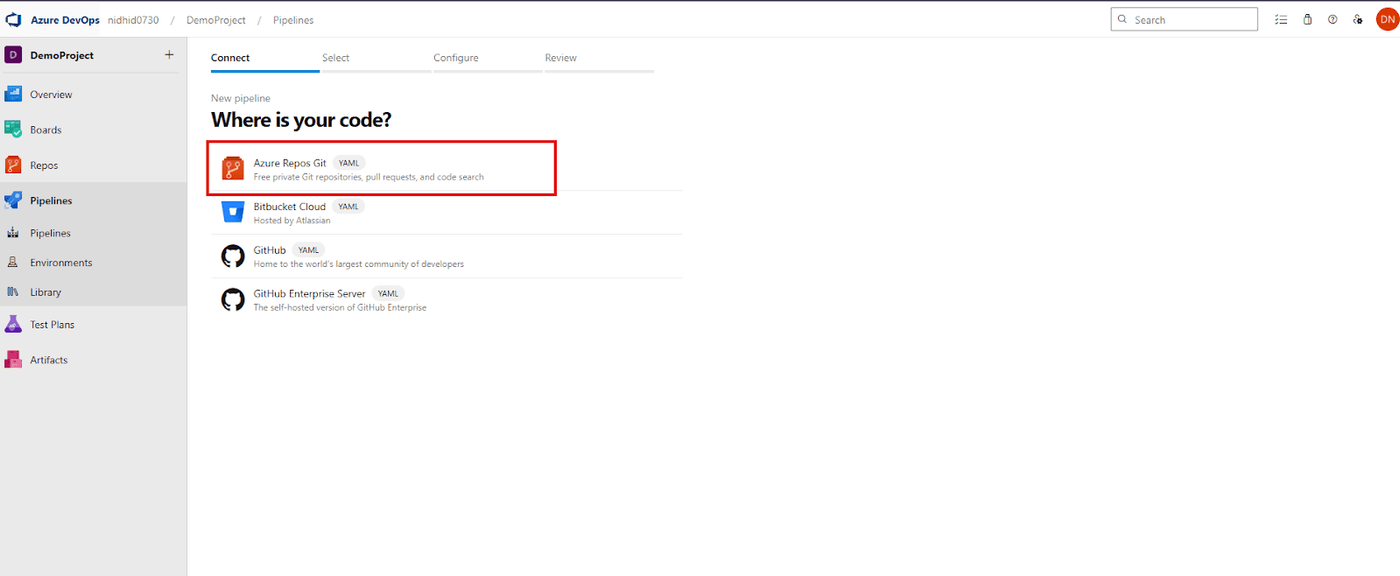Choose GitHub Enterprise Server source

pyautogui.click(x=447, y=300)
